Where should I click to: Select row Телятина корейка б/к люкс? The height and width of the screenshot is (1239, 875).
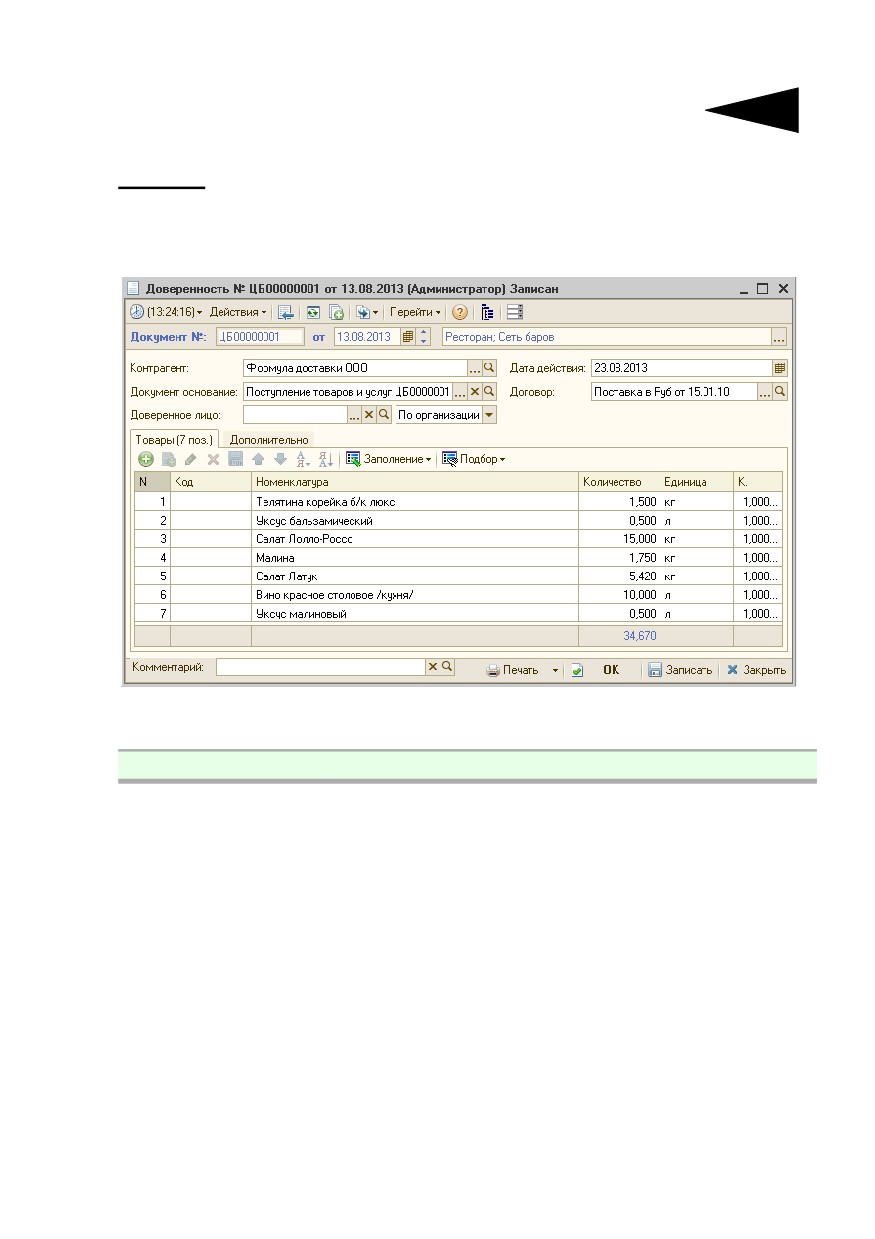(x=458, y=502)
